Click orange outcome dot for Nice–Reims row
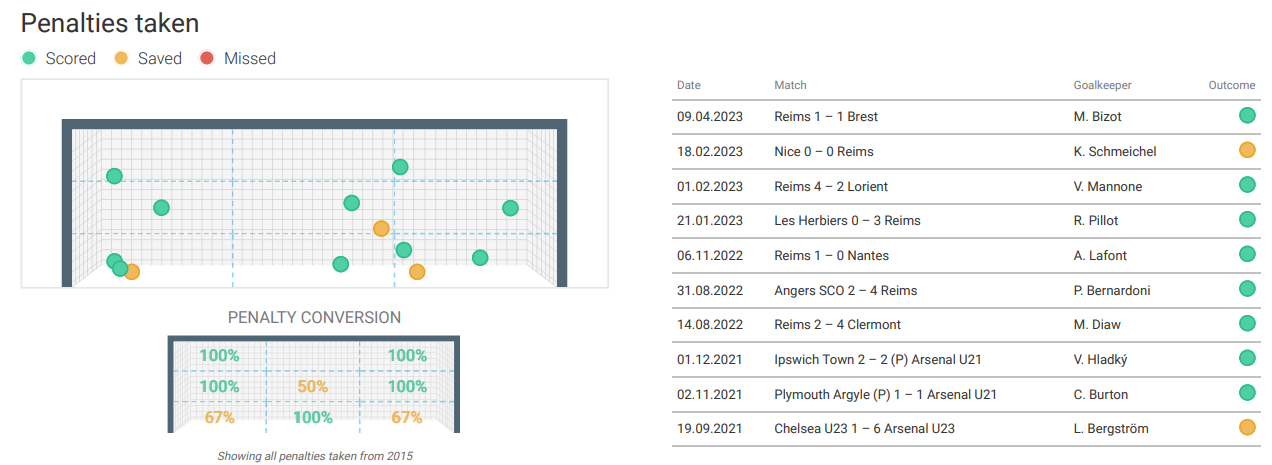1272x465 pixels. coord(1247,151)
